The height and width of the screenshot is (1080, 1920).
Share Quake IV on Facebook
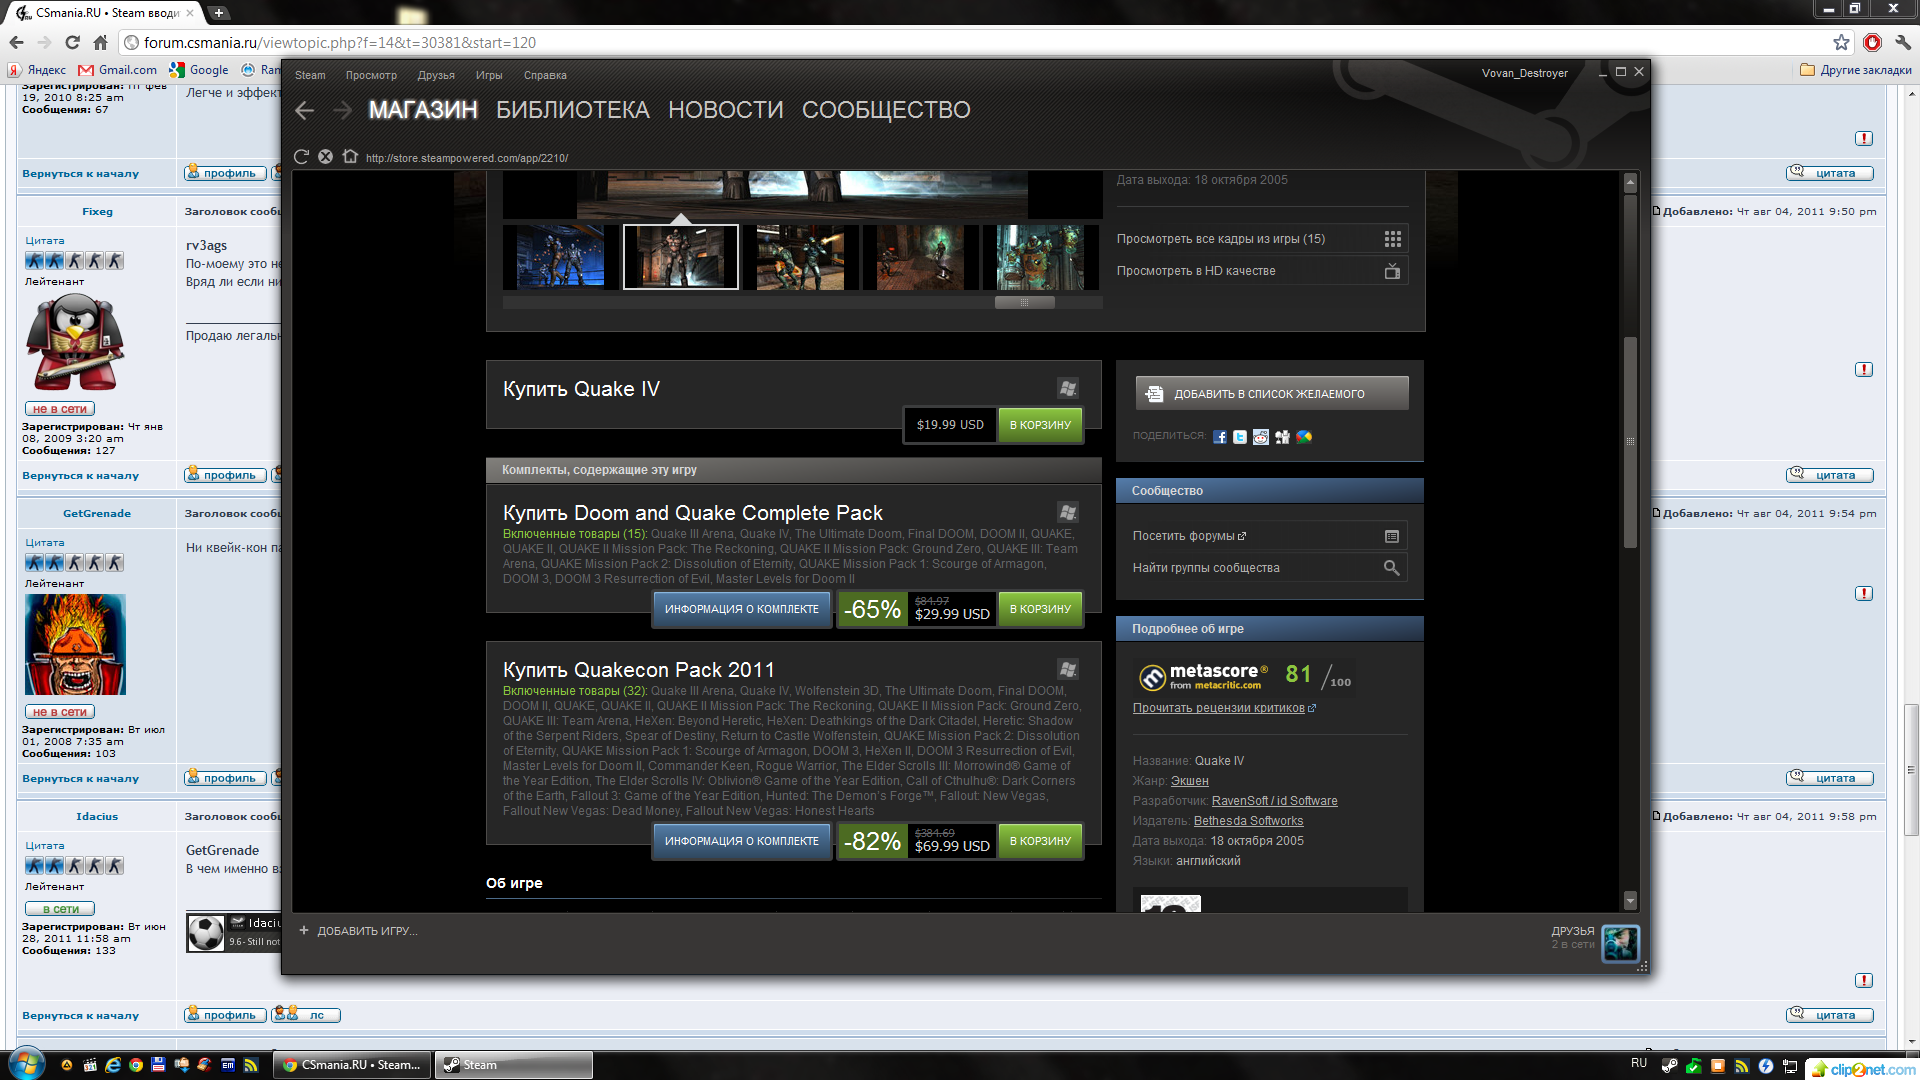point(1220,437)
